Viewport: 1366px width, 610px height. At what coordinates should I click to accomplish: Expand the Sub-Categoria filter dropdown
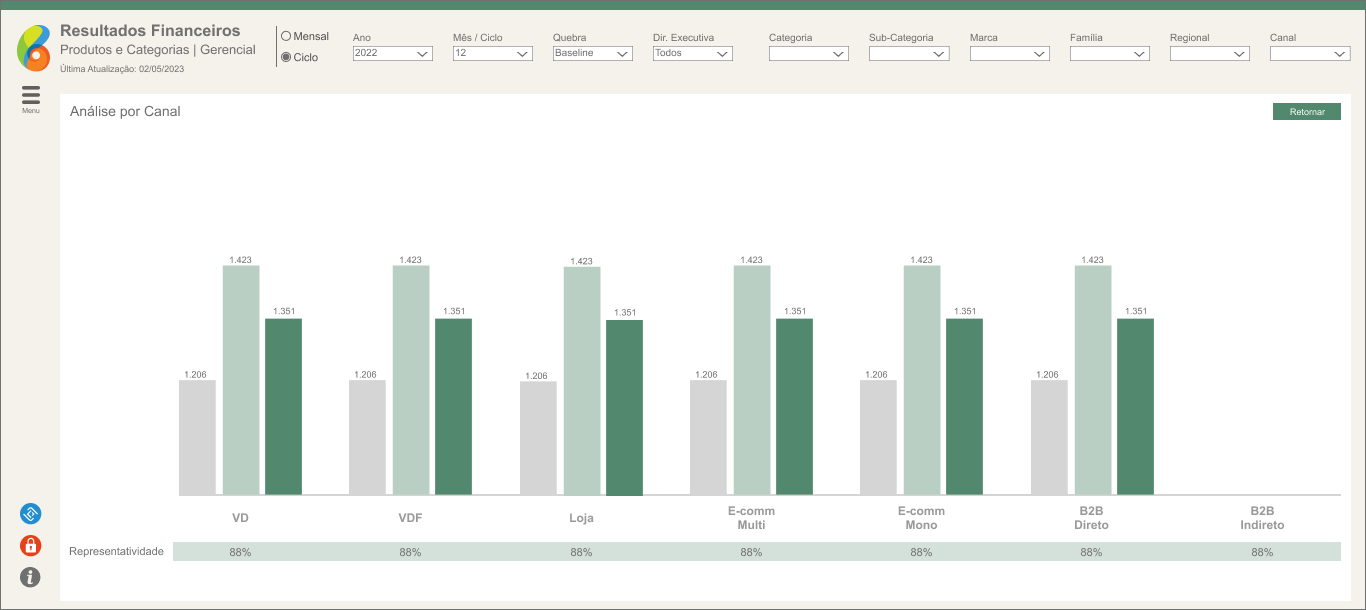click(908, 54)
